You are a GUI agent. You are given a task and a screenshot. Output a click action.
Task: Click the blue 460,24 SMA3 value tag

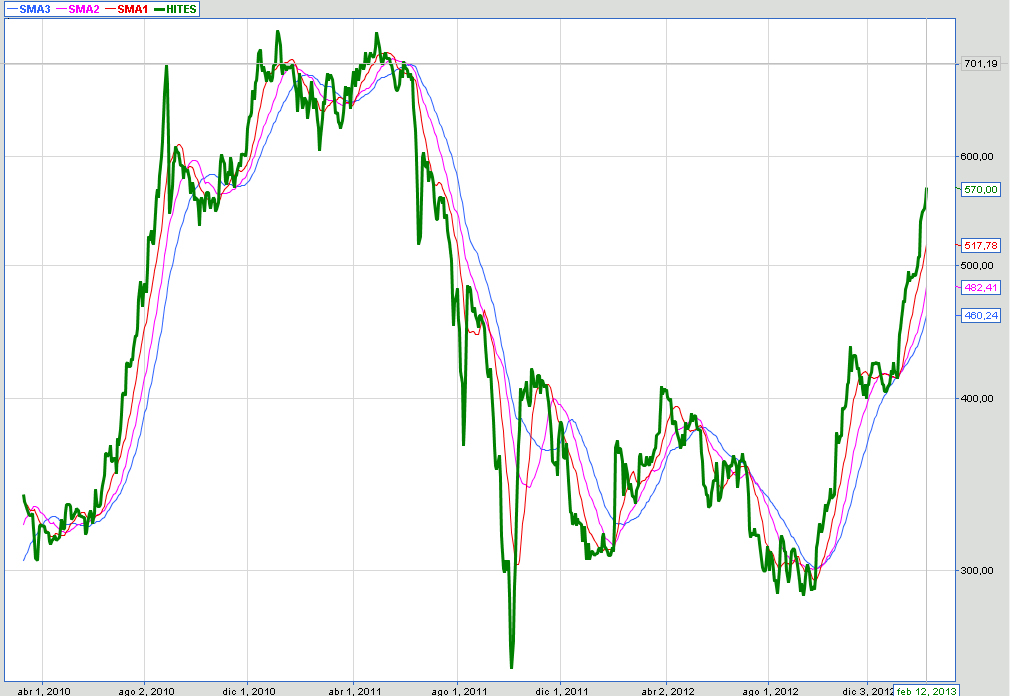coord(980,315)
